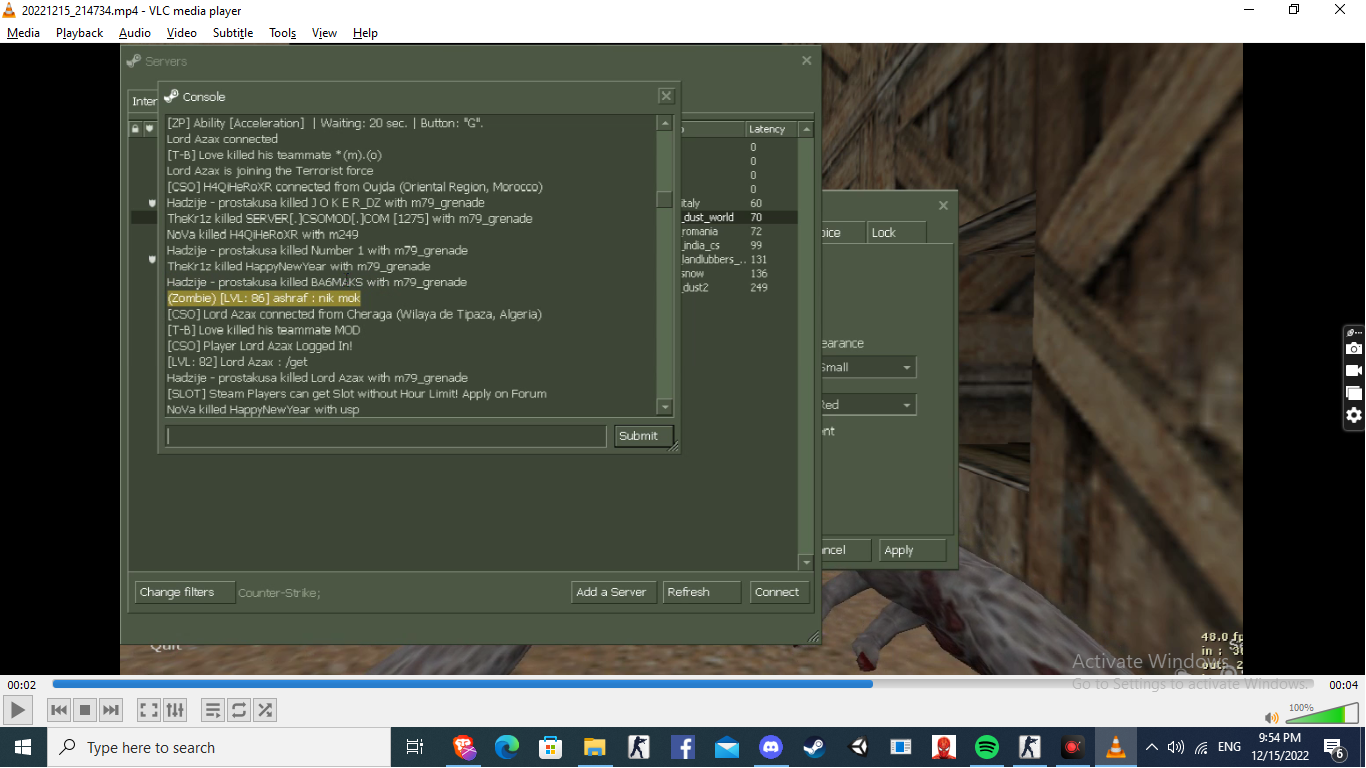
Task: Open Discord from the taskbar
Action: coord(770,747)
